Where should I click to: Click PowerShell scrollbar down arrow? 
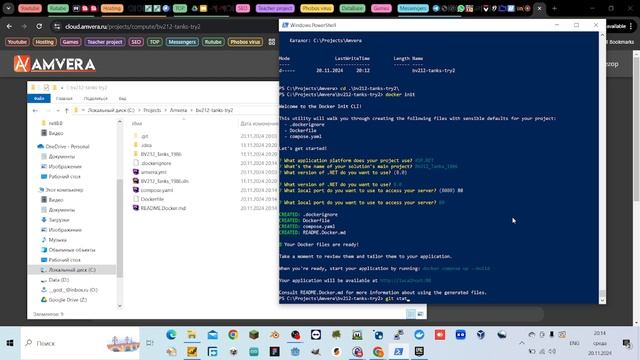pos(602,300)
